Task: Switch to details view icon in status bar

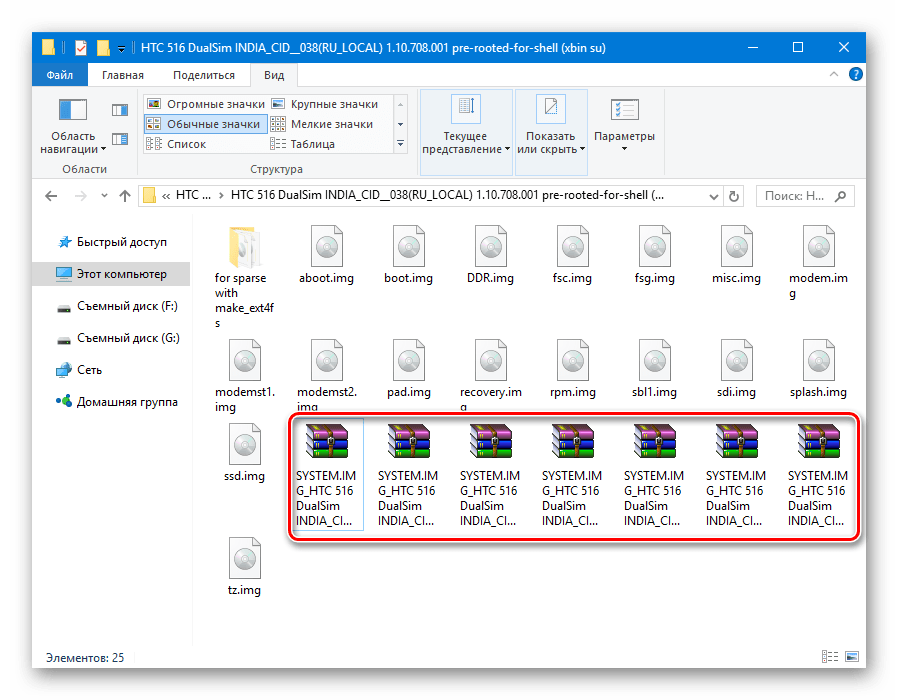Action: [830, 656]
